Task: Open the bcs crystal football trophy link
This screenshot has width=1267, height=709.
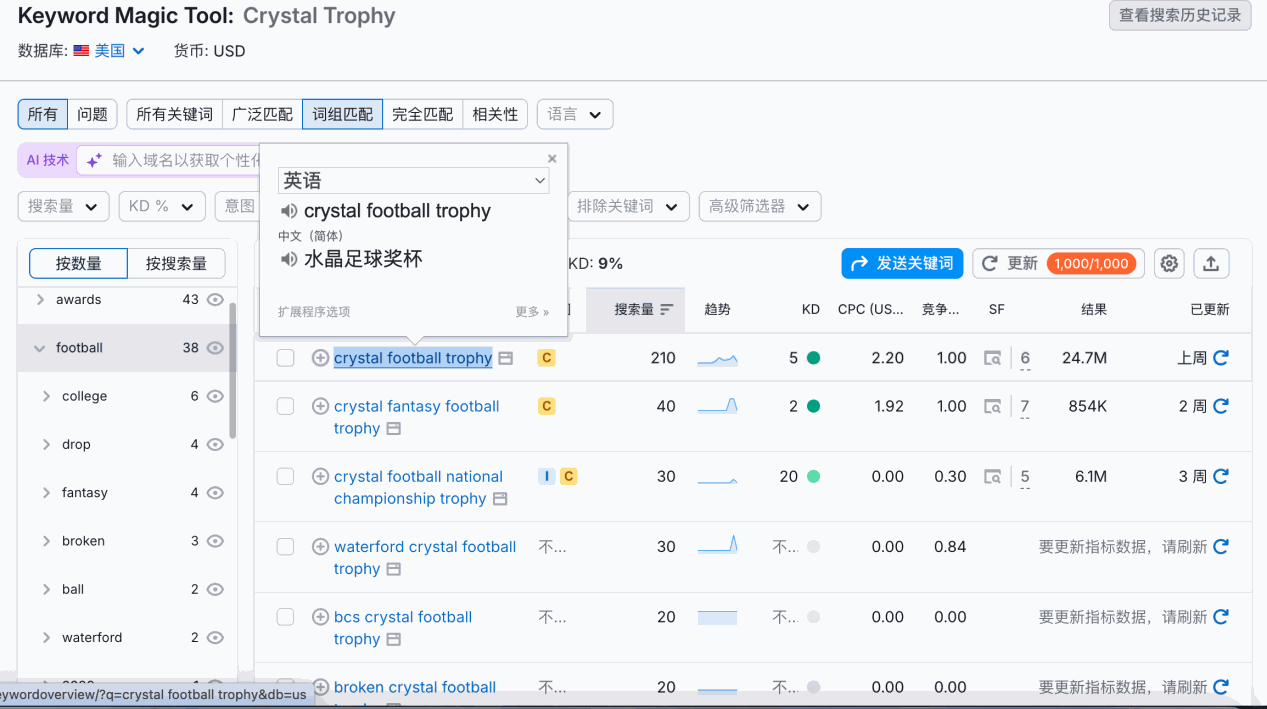Action: pos(403,628)
